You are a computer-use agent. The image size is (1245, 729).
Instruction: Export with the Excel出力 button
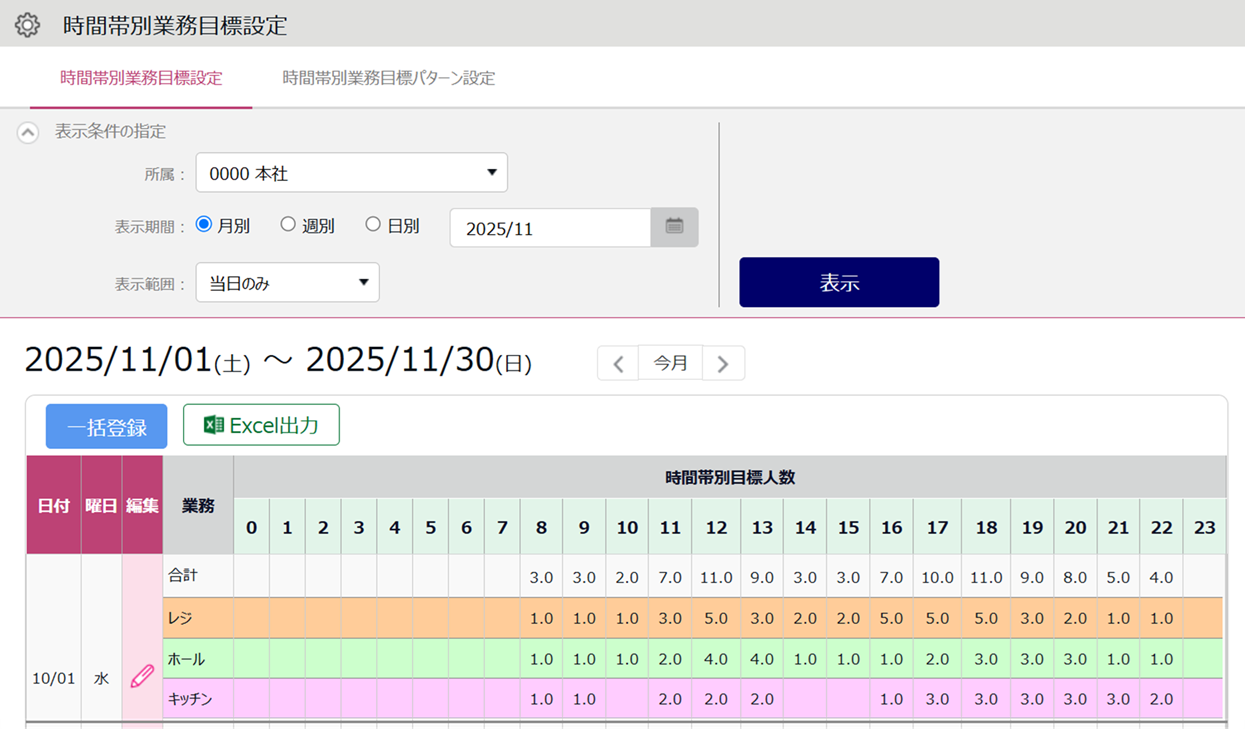point(261,425)
